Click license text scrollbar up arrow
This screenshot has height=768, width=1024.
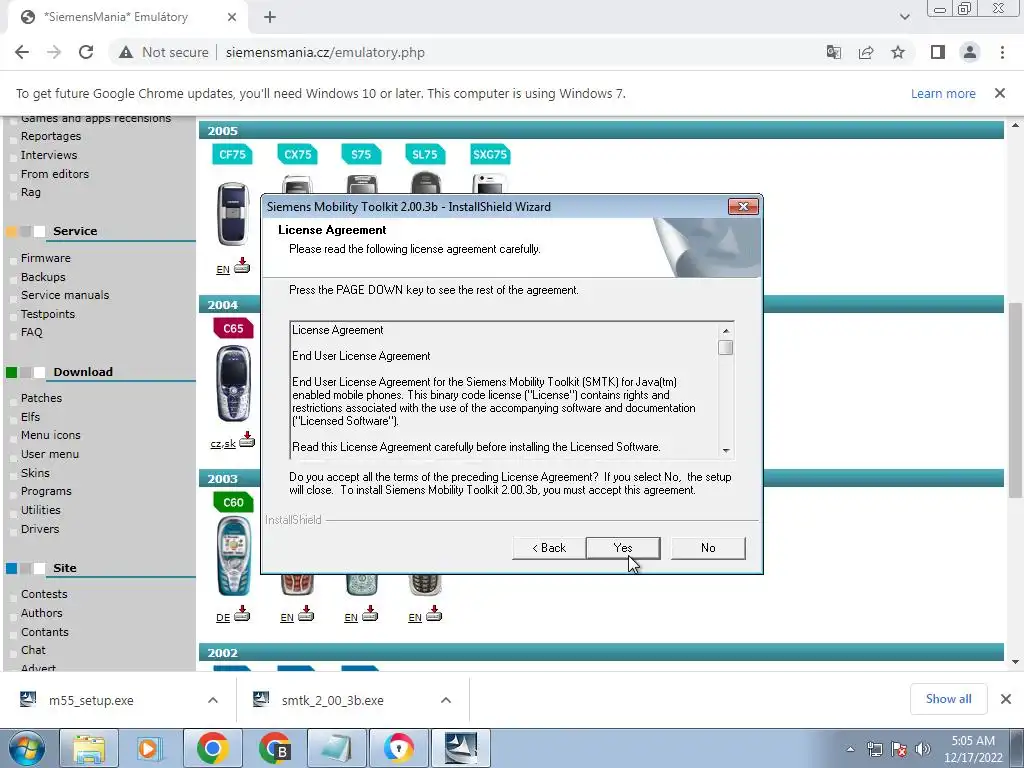tap(726, 331)
